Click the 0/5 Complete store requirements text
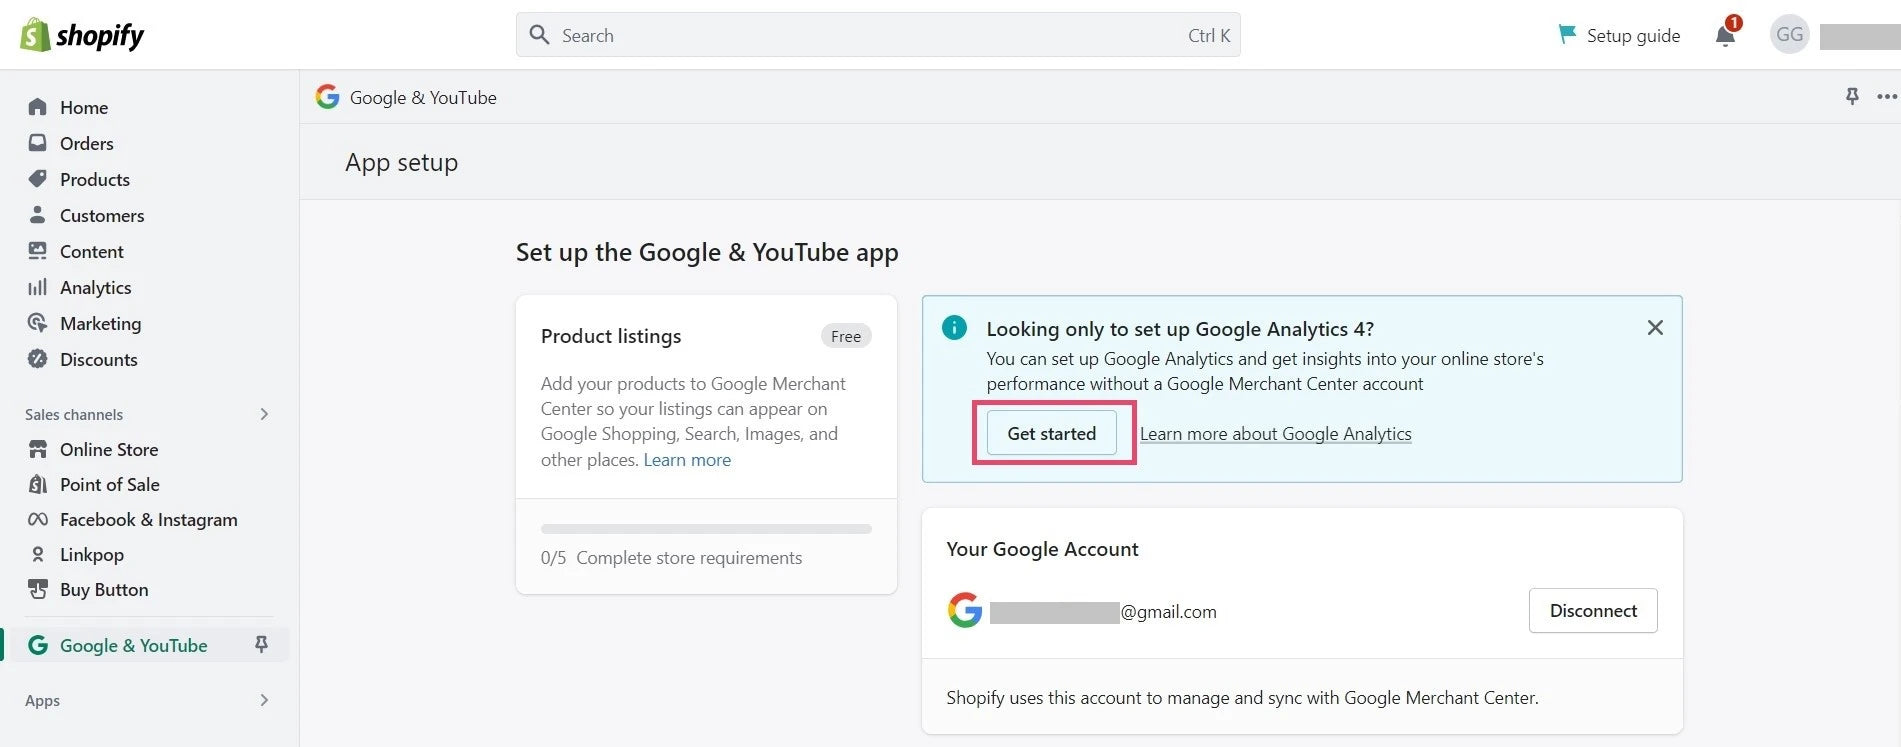The width and height of the screenshot is (1901, 747). pyautogui.click(x=671, y=558)
